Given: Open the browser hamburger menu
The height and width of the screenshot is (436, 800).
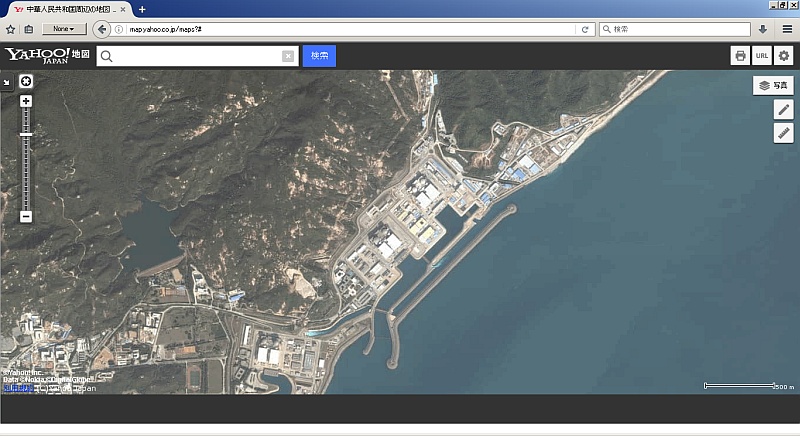Looking at the screenshot, I should coord(787,29).
